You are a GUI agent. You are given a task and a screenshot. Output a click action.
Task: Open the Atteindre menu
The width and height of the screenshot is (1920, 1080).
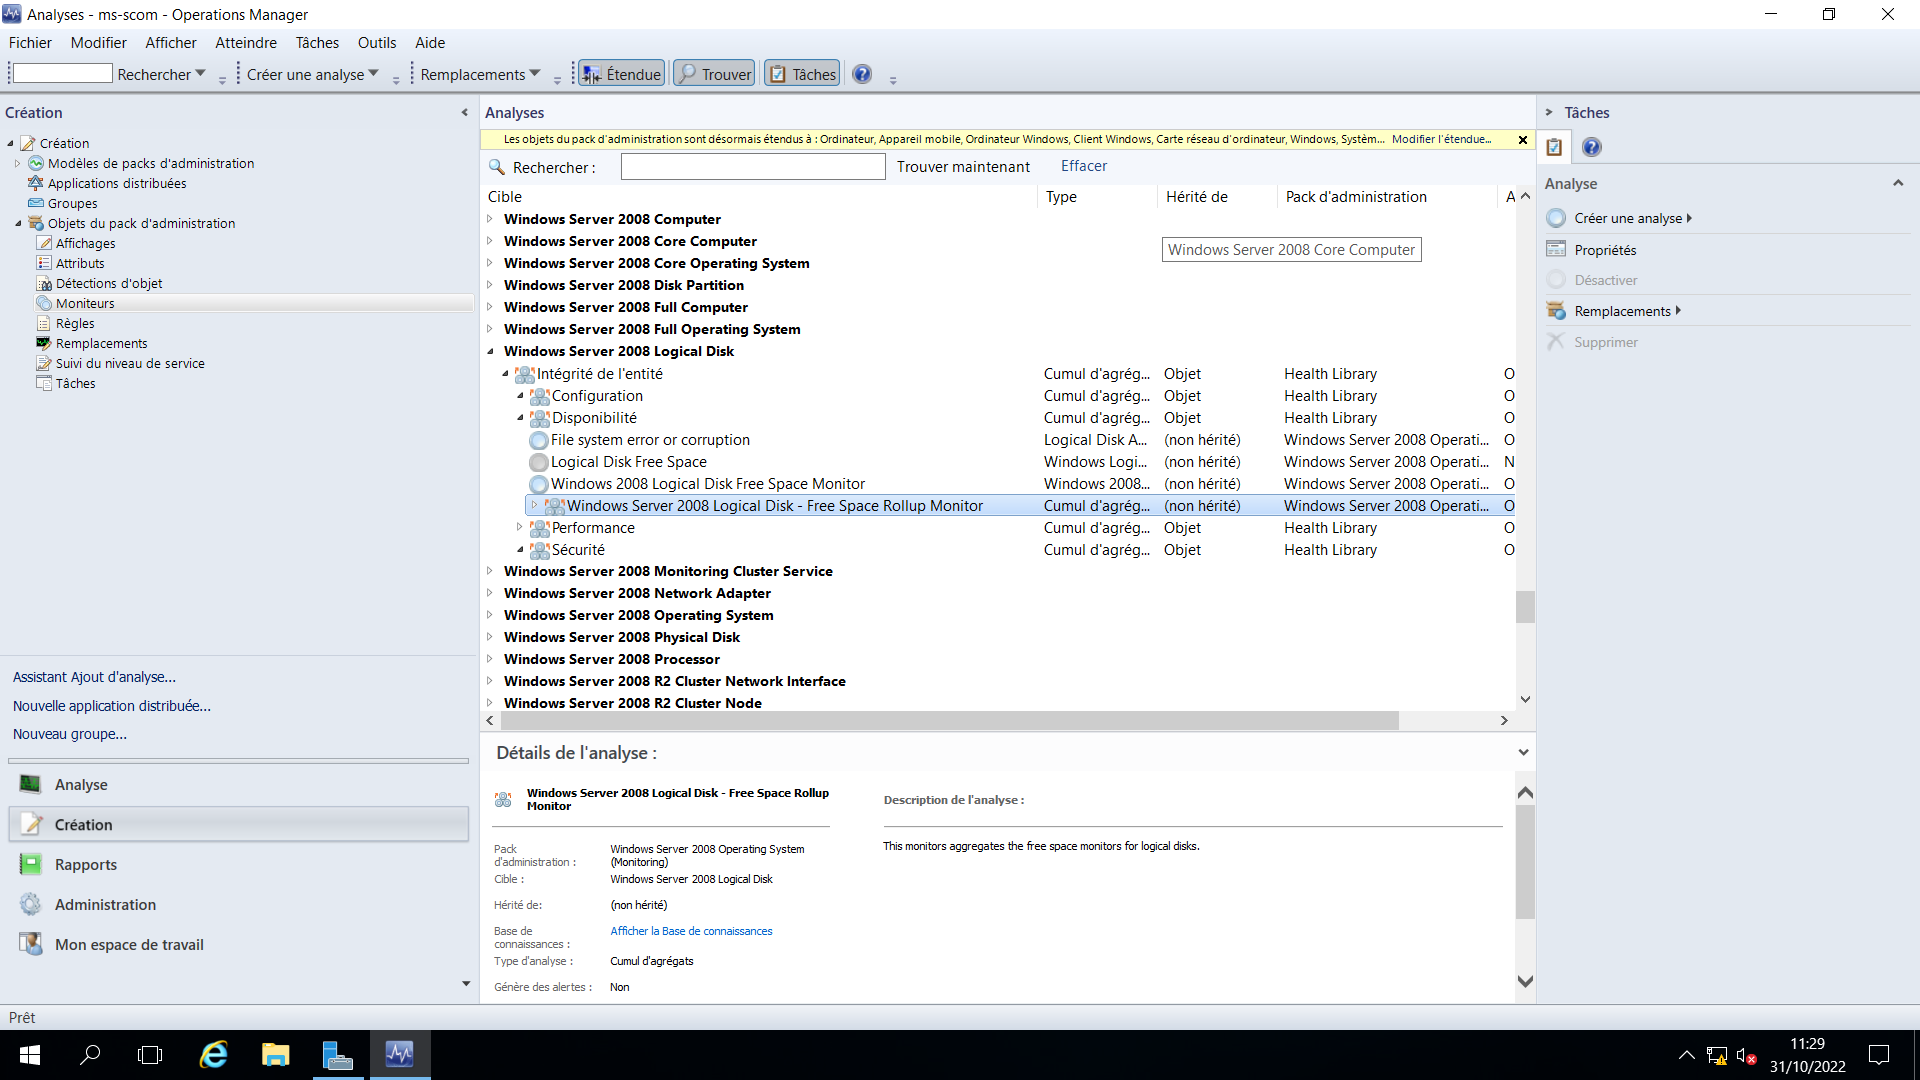pyautogui.click(x=245, y=43)
